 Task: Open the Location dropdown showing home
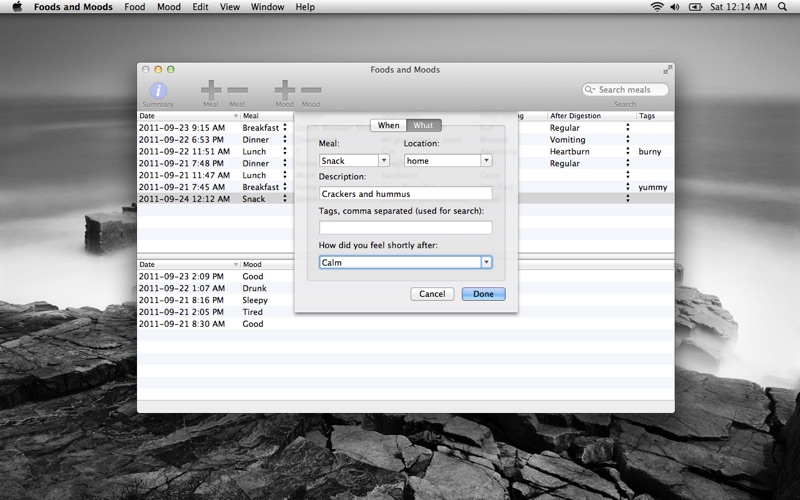pyautogui.click(x=486, y=161)
